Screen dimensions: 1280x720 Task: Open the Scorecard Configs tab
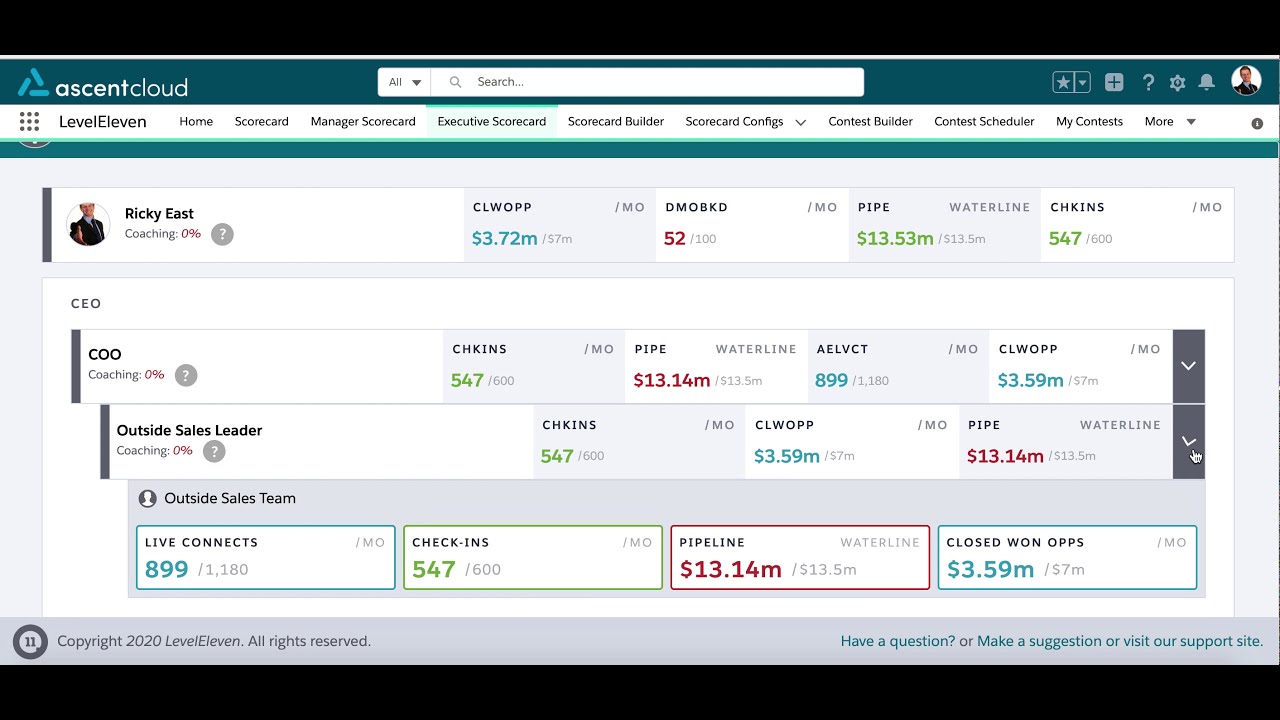point(734,121)
